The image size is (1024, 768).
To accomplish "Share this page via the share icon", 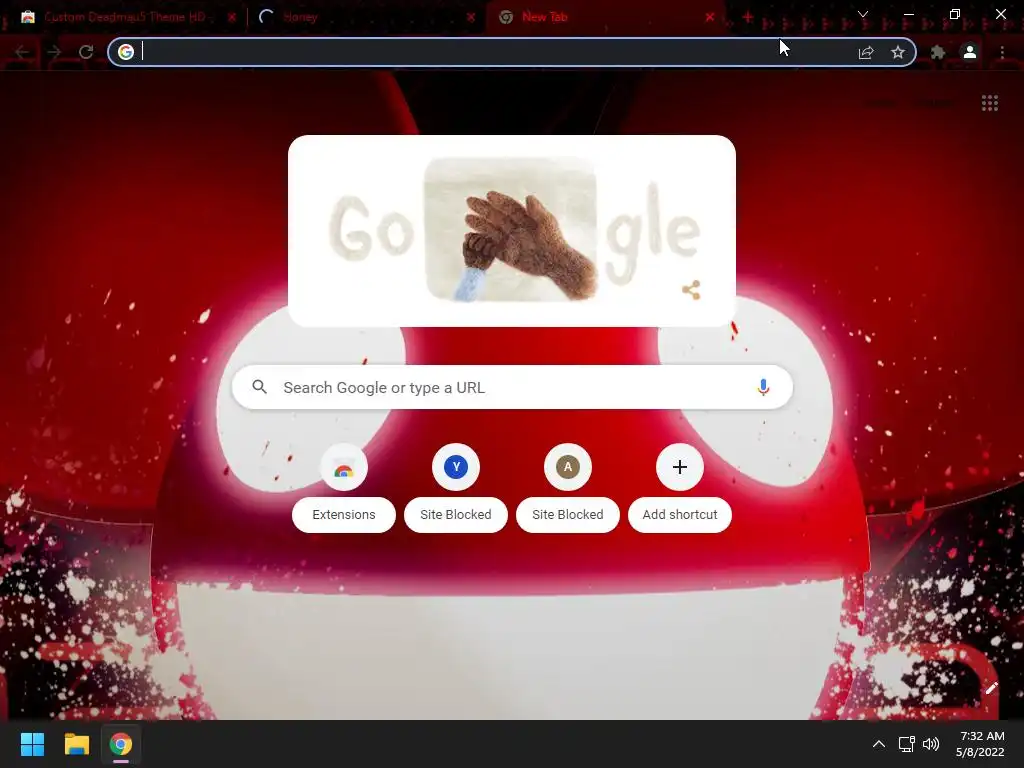I will pyautogui.click(x=866, y=52).
